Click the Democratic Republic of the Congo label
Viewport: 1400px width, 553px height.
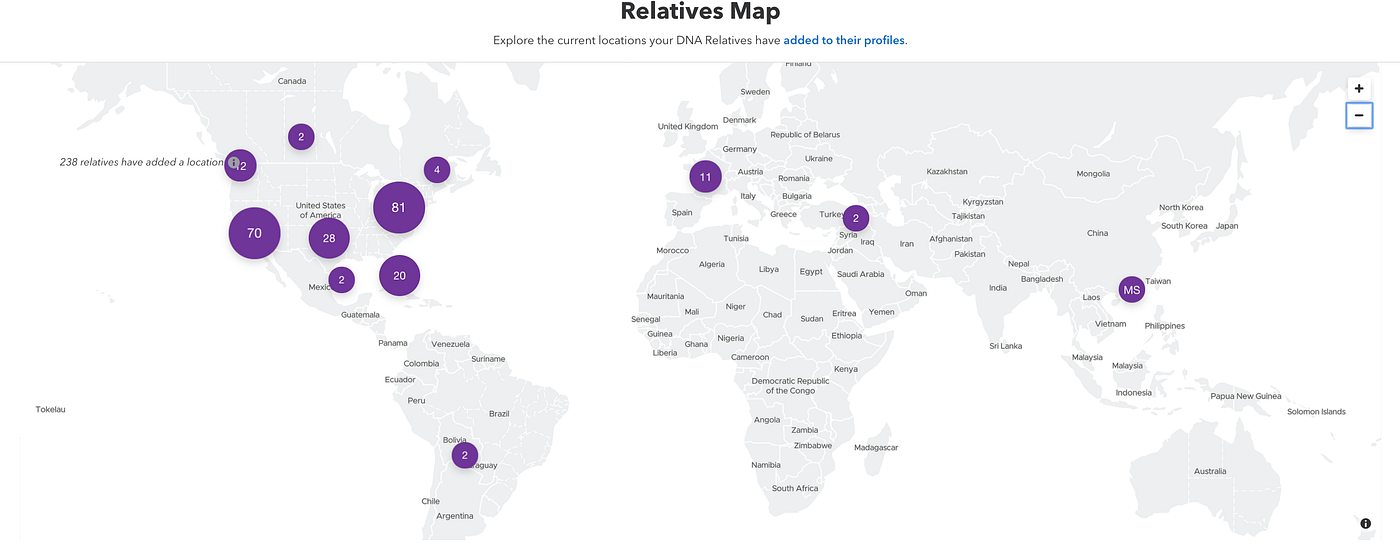click(x=790, y=386)
